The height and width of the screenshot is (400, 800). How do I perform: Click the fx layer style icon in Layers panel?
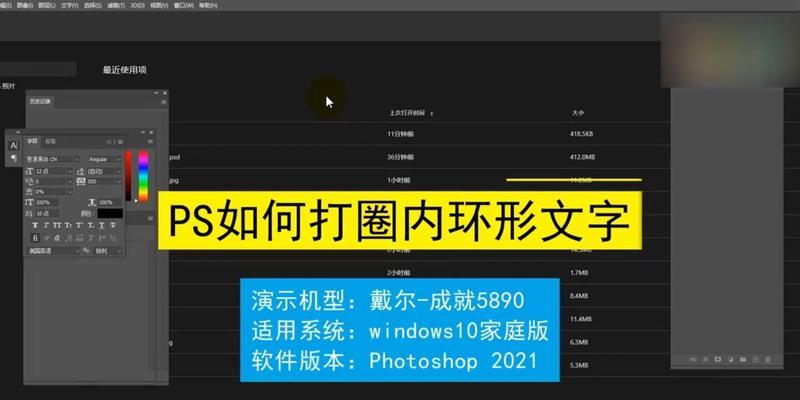706,359
